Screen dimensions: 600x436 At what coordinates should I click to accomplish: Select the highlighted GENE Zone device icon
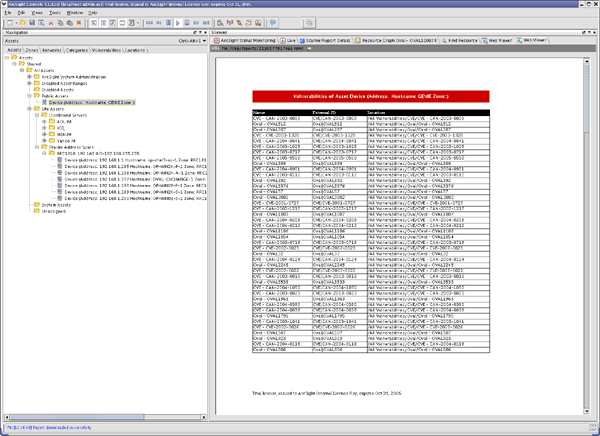(x=44, y=102)
